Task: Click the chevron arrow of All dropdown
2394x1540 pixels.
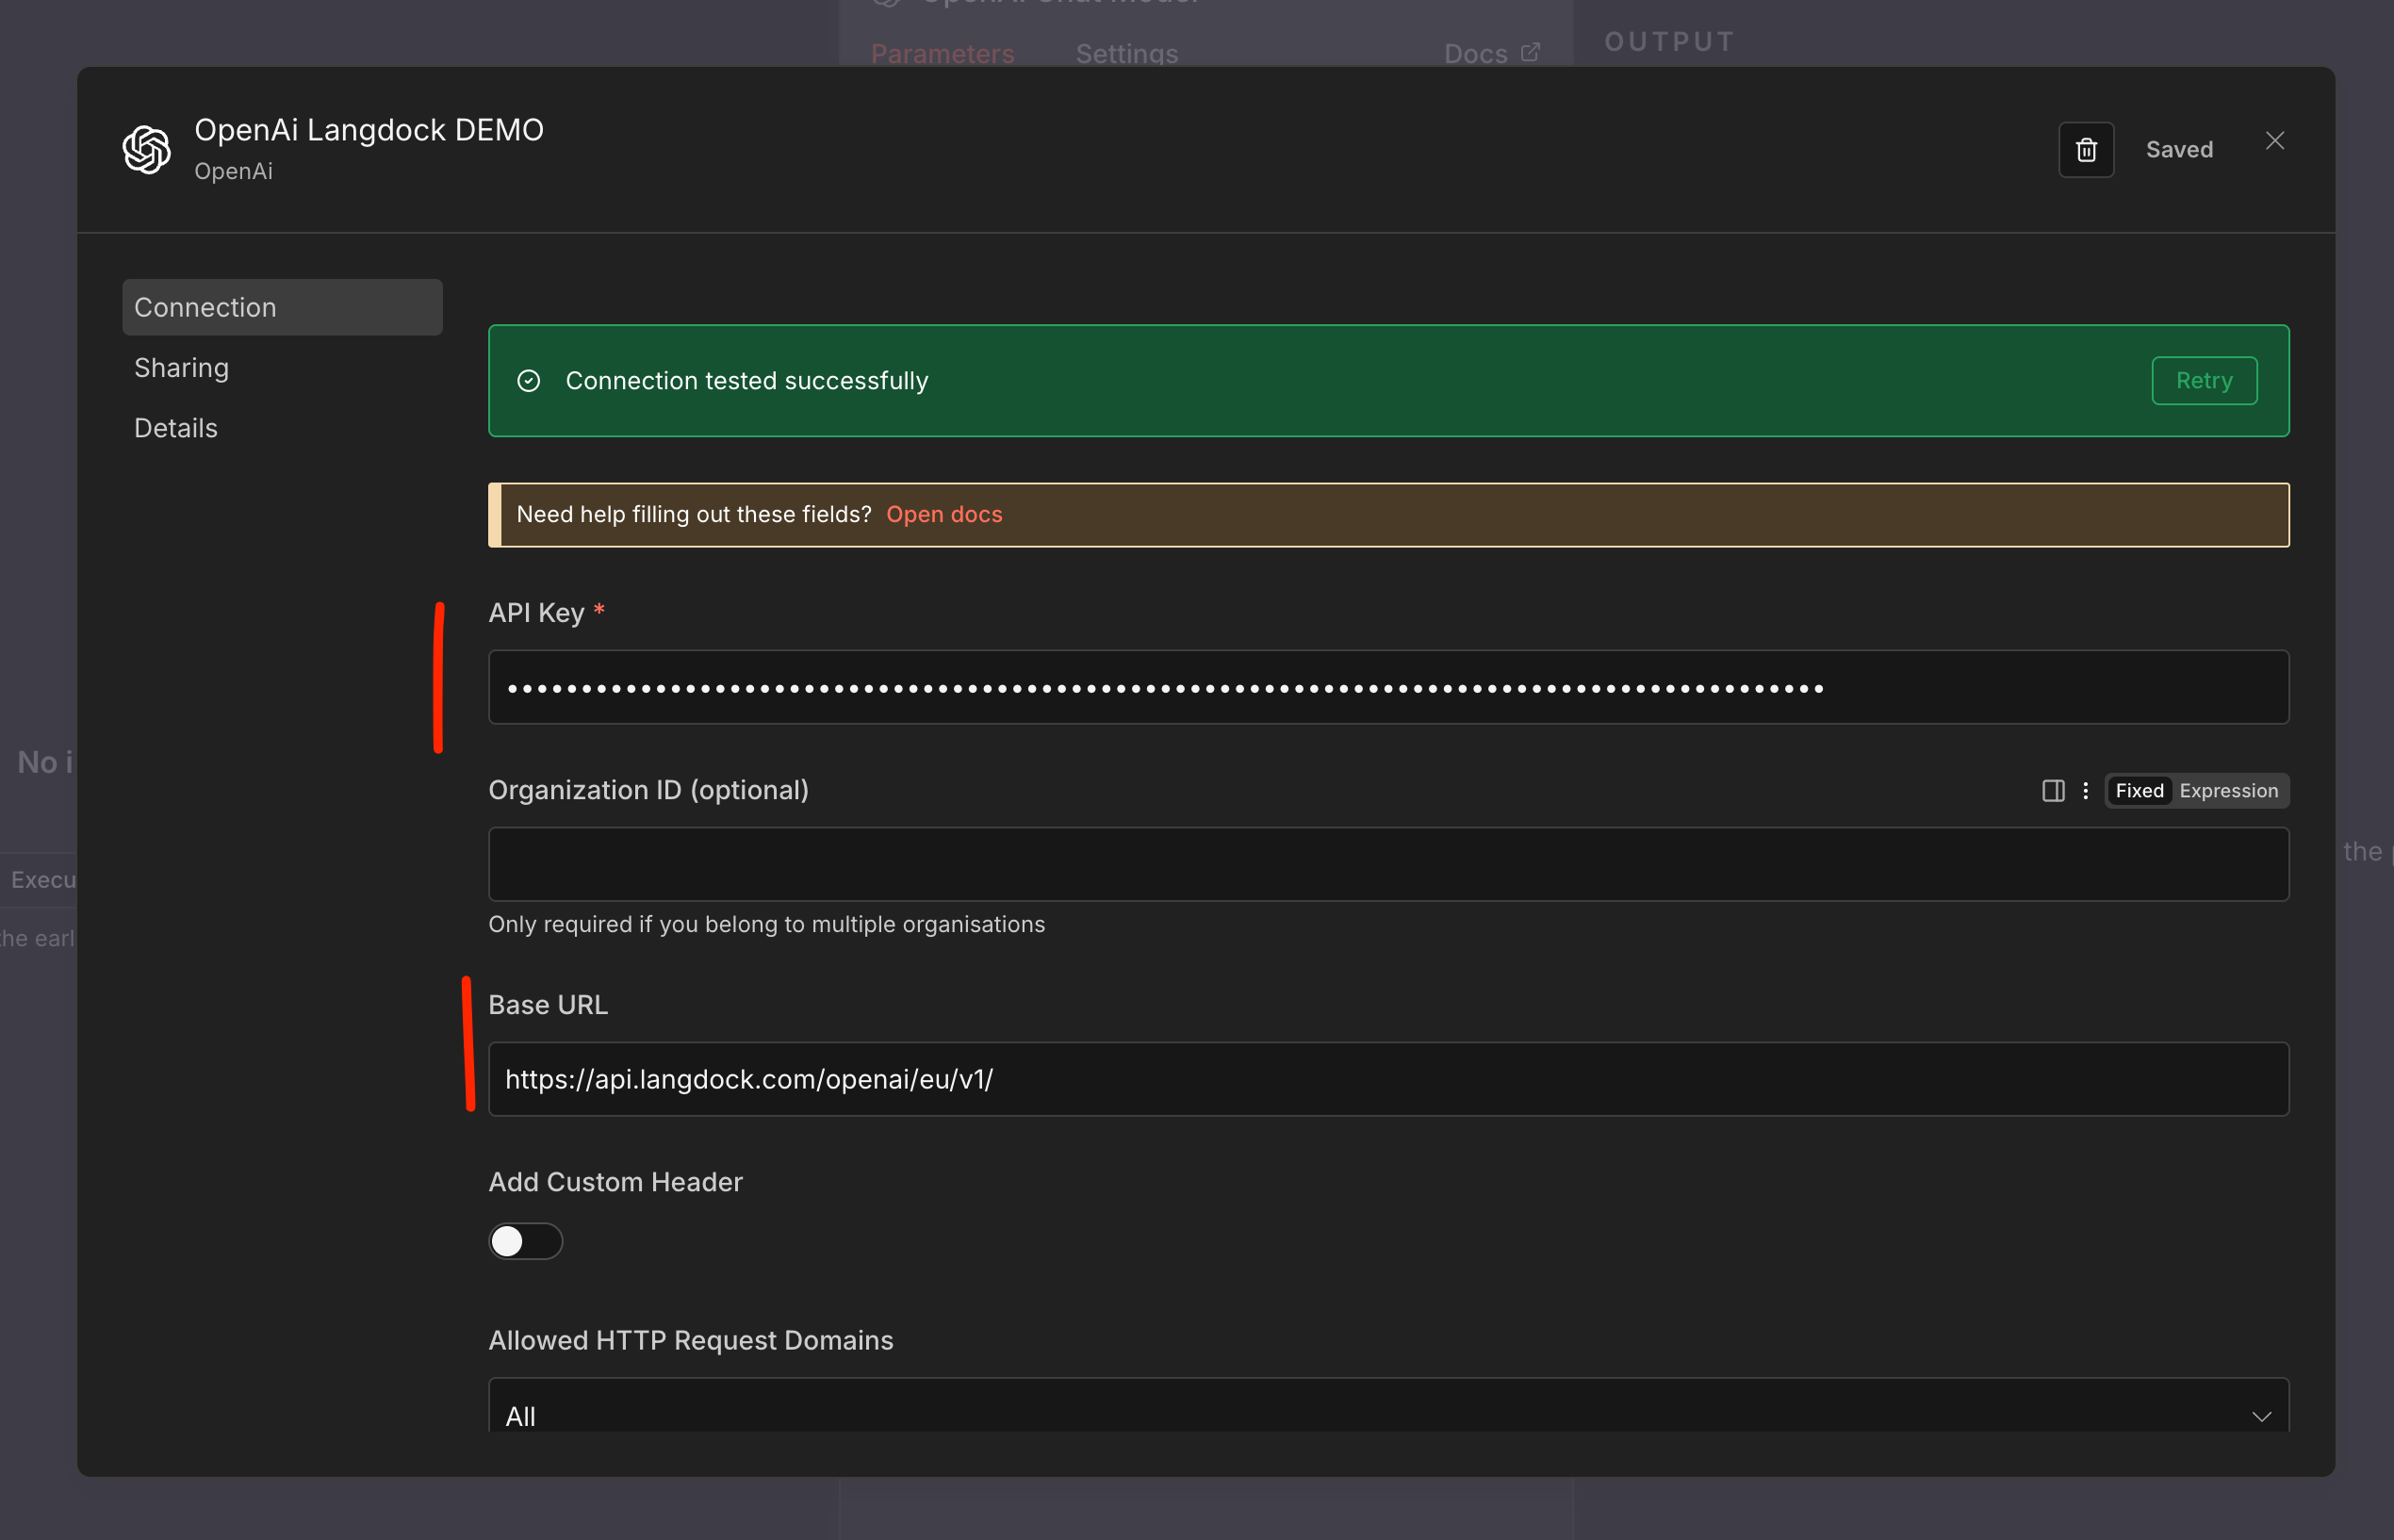Action: [x=2261, y=1416]
